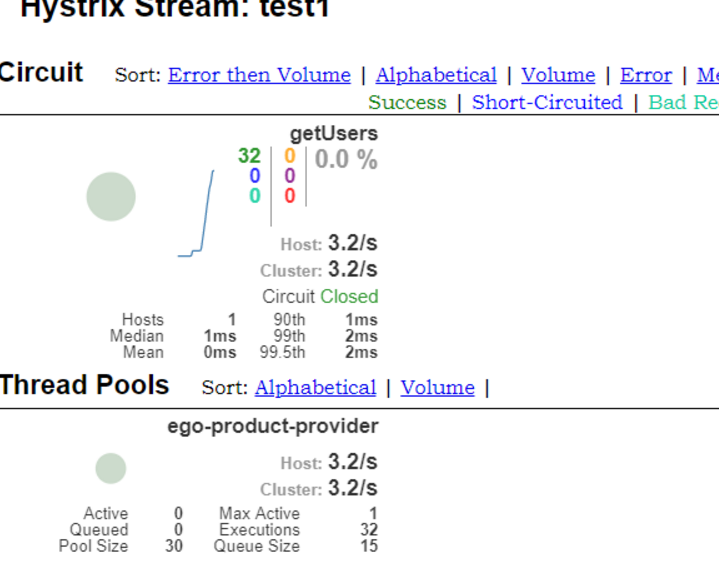Click the getUsers request rate sparkline graph
The width and height of the screenshot is (719, 569).
coord(197,215)
